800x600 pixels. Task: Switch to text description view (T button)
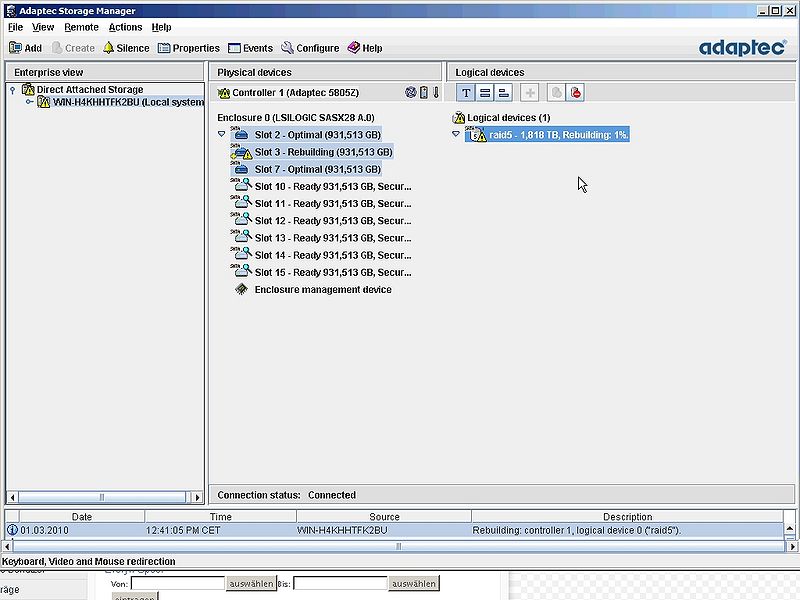point(466,93)
